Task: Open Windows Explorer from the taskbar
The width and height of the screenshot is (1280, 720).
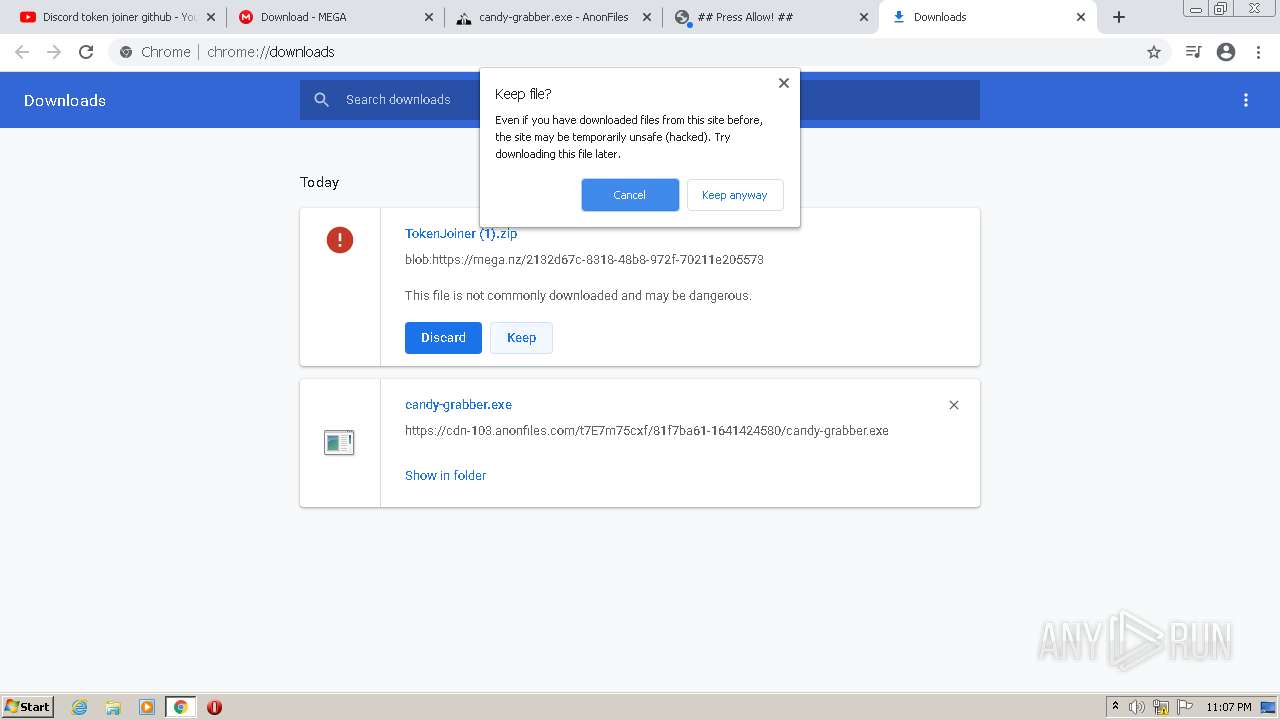Action: tap(113, 707)
